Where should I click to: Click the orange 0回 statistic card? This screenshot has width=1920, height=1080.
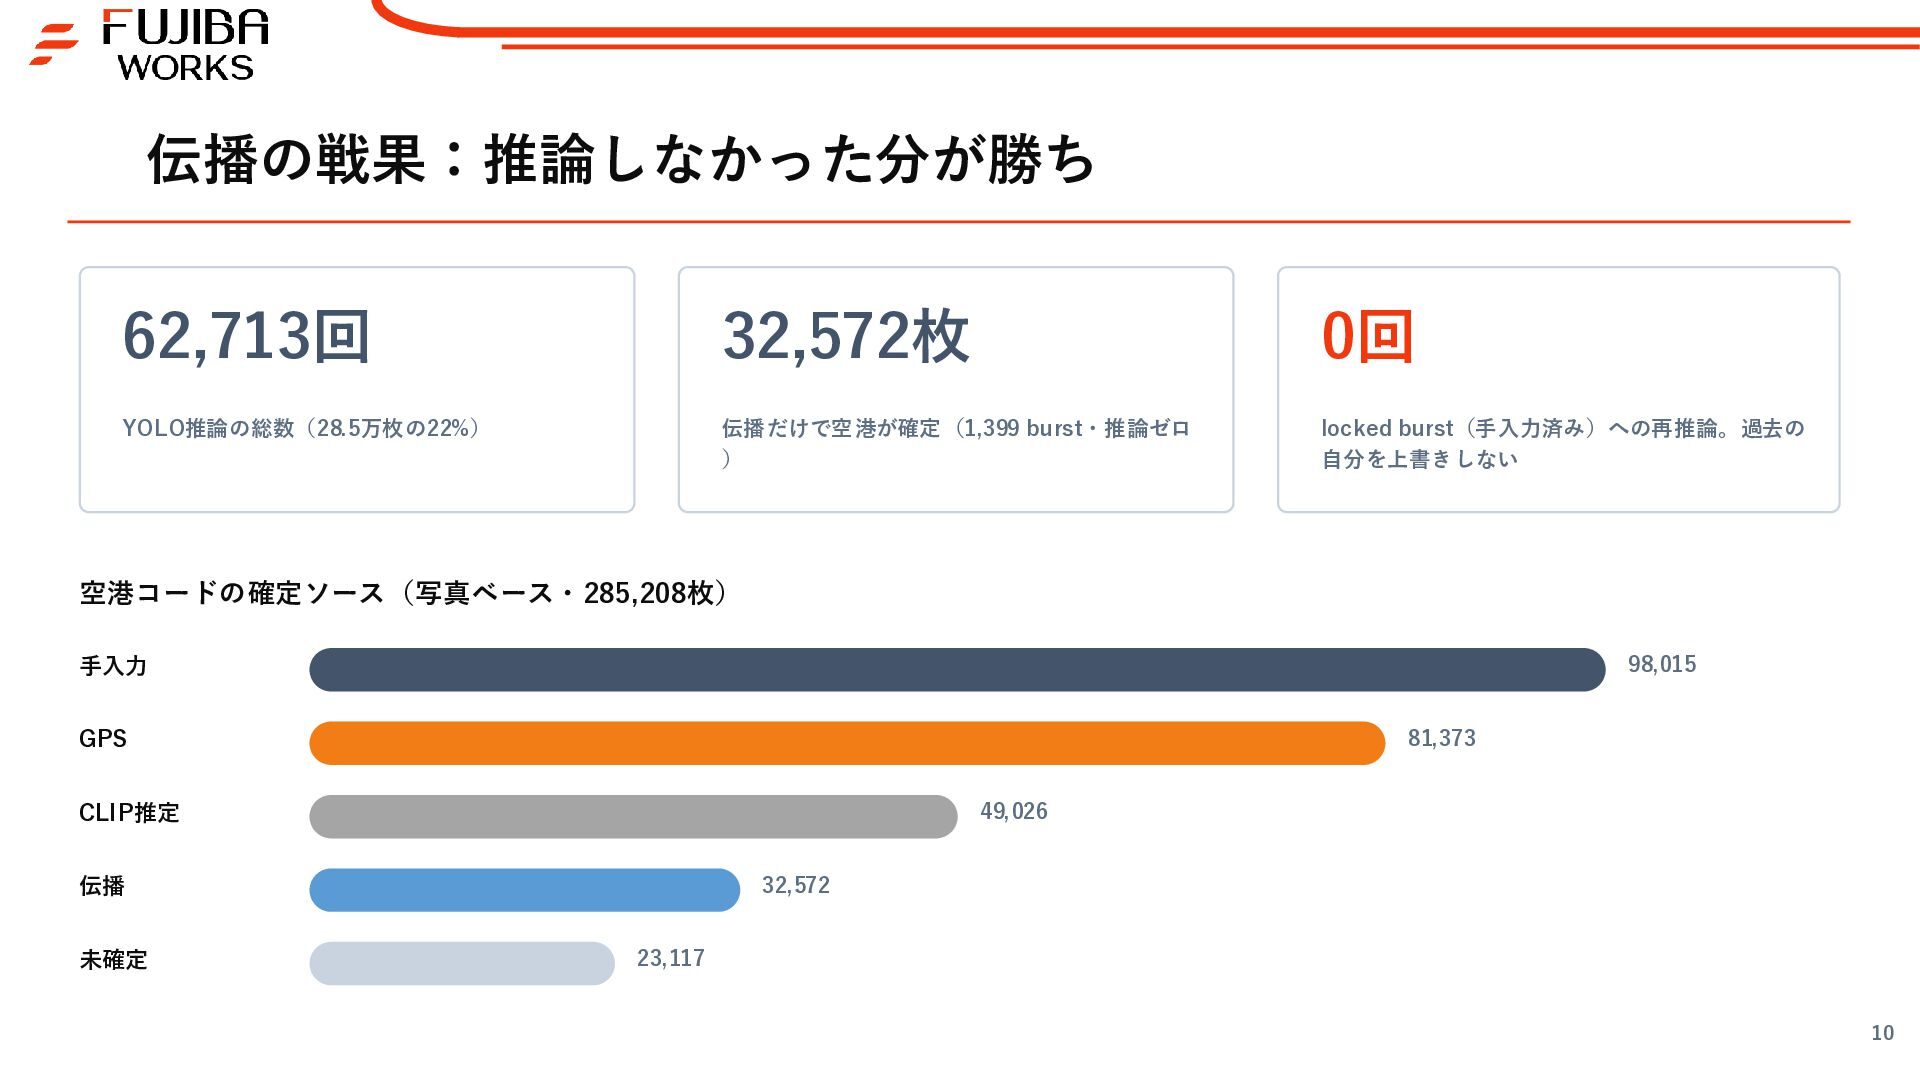pos(1558,390)
